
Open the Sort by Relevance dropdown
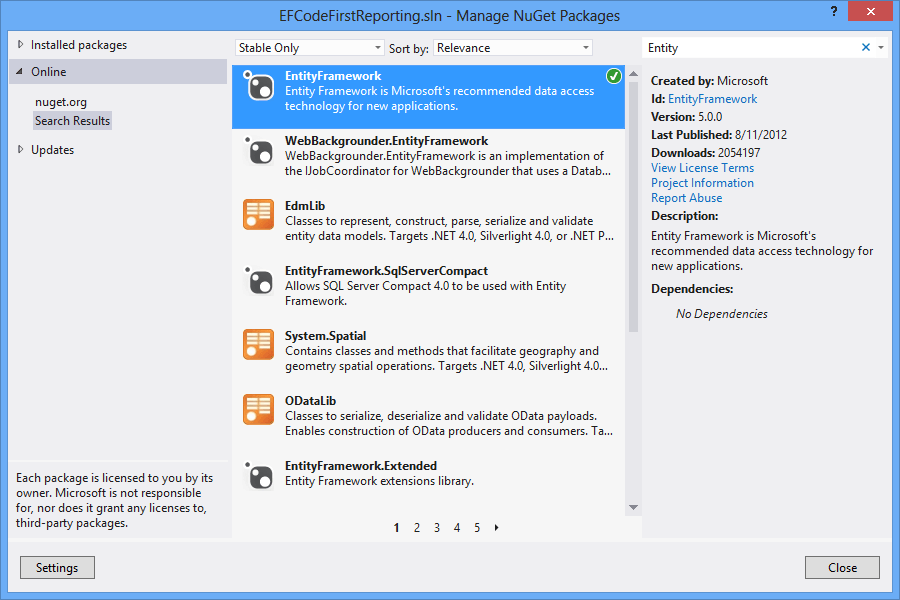coord(513,48)
